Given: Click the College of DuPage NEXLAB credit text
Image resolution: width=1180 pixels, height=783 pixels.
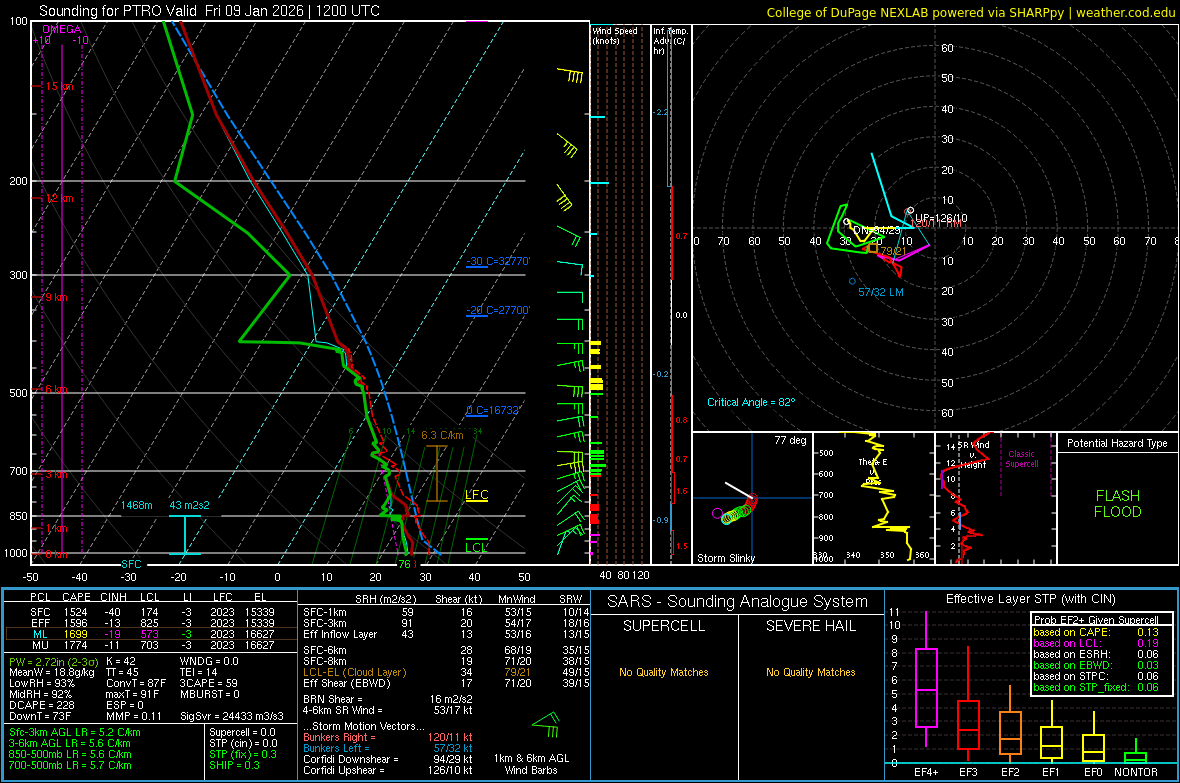Looking at the screenshot, I should pyautogui.click(x=970, y=13).
